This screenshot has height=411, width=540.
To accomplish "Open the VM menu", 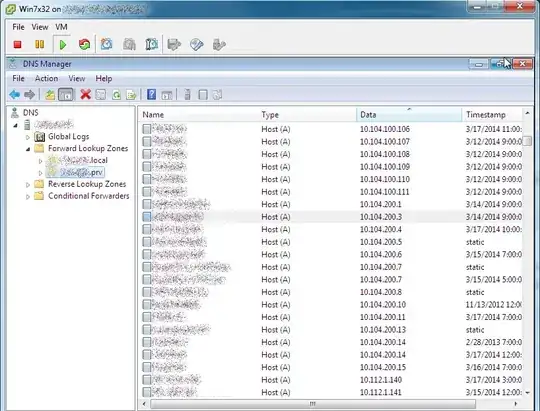I will [x=61, y=27].
